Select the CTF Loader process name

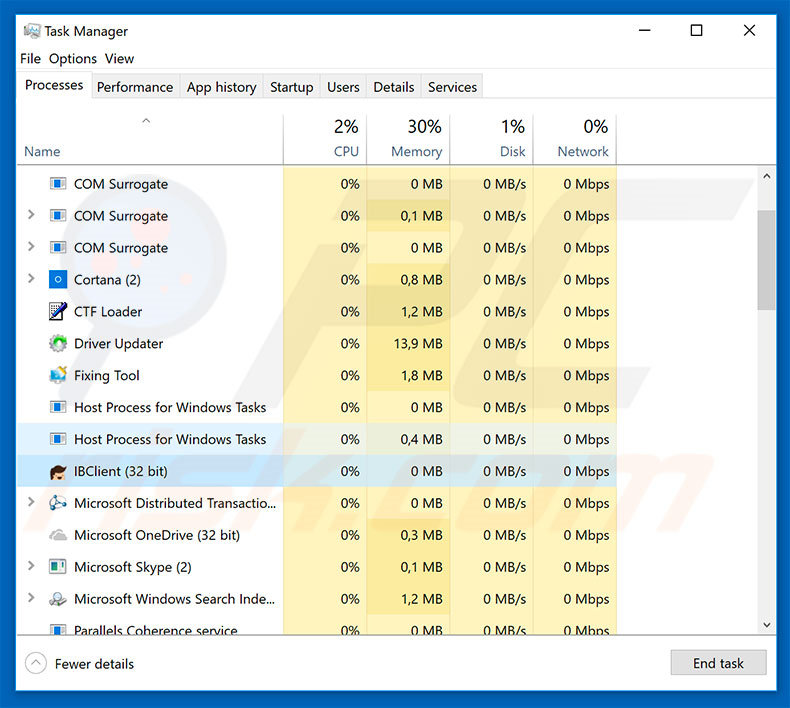coord(108,311)
